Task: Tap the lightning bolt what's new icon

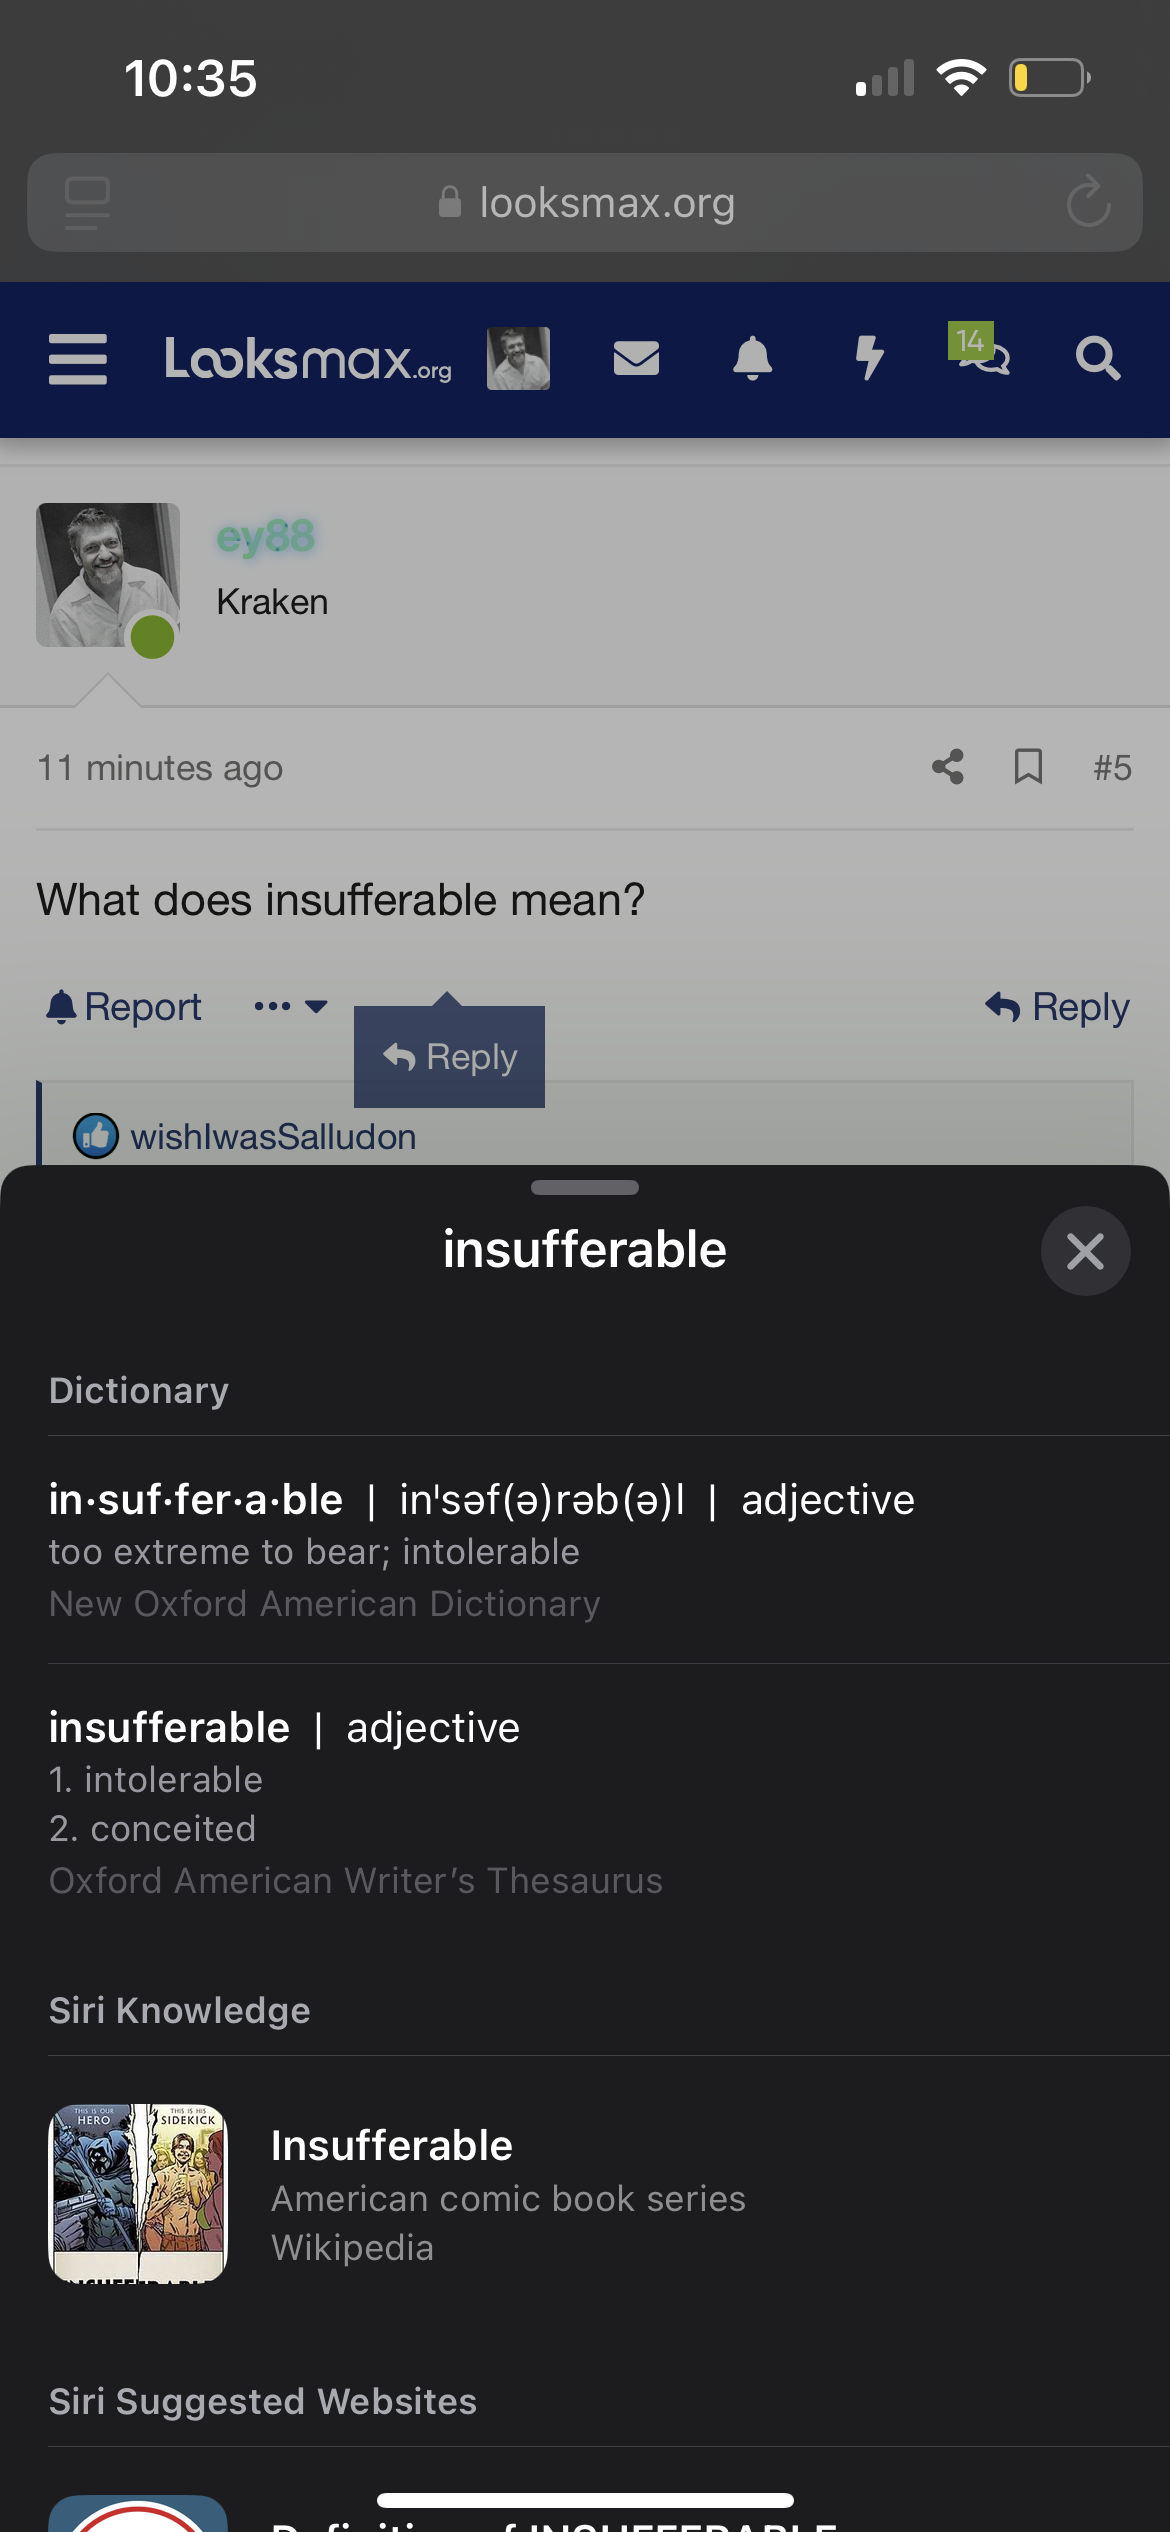Action: point(870,358)
